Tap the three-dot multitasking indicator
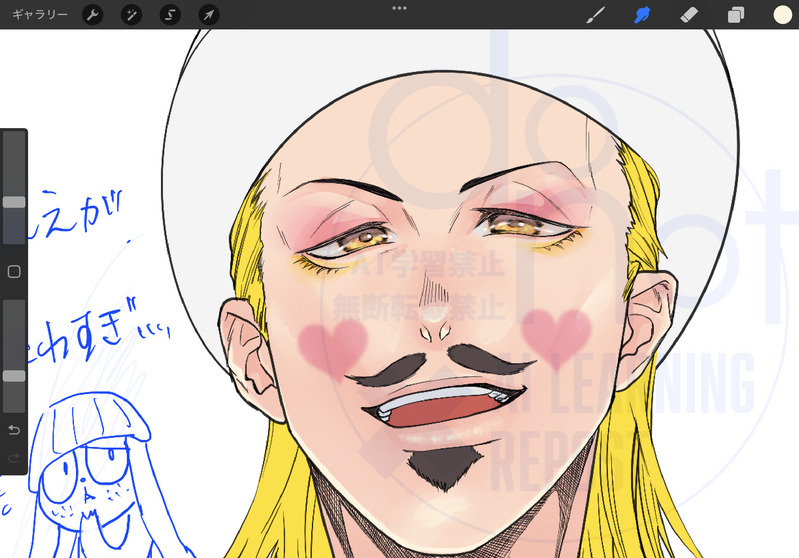 pos(399,8)
